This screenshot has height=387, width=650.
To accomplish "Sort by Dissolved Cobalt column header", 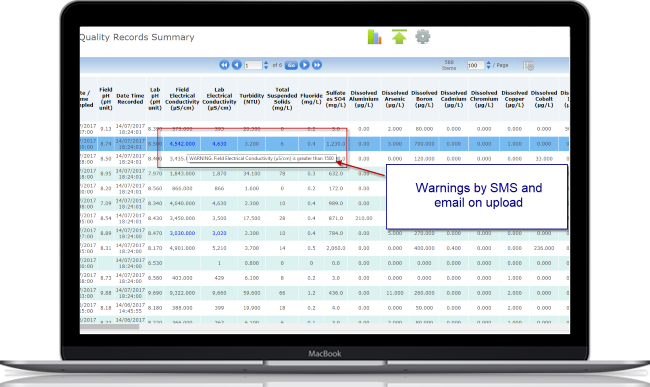I will coord(544,99).
